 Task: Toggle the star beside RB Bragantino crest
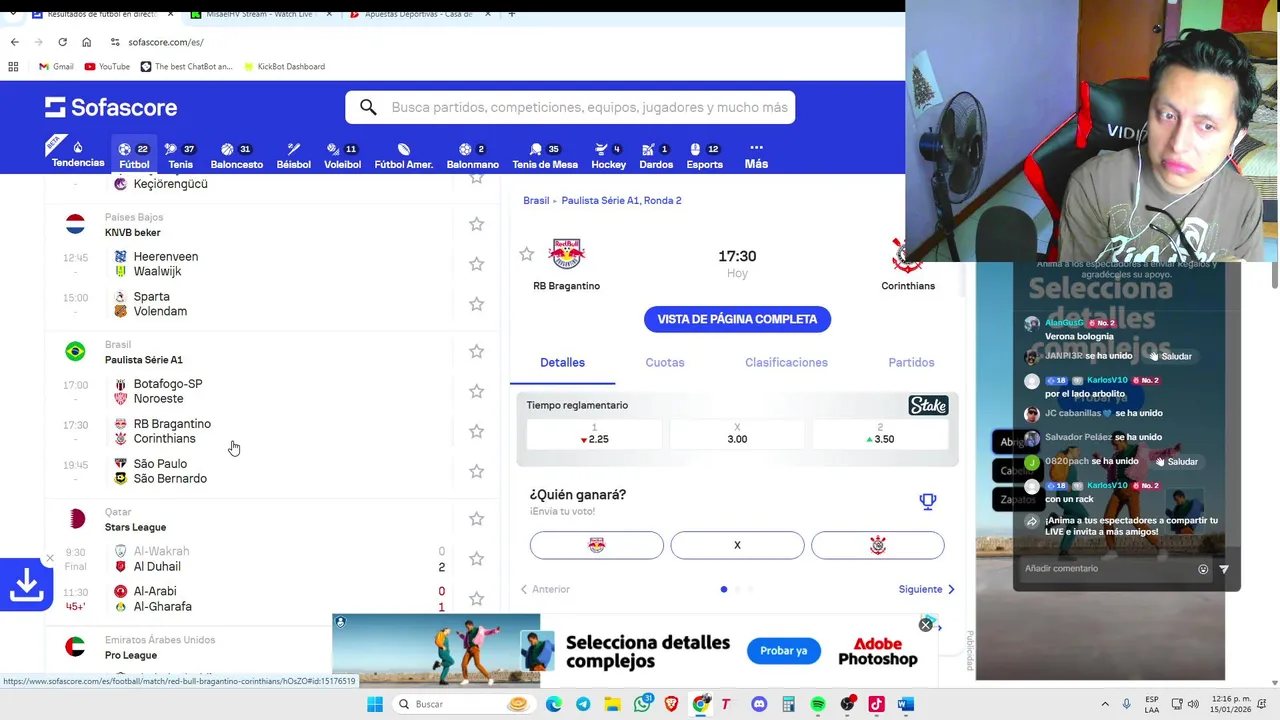pyautogui.click(x=527, y=254)
